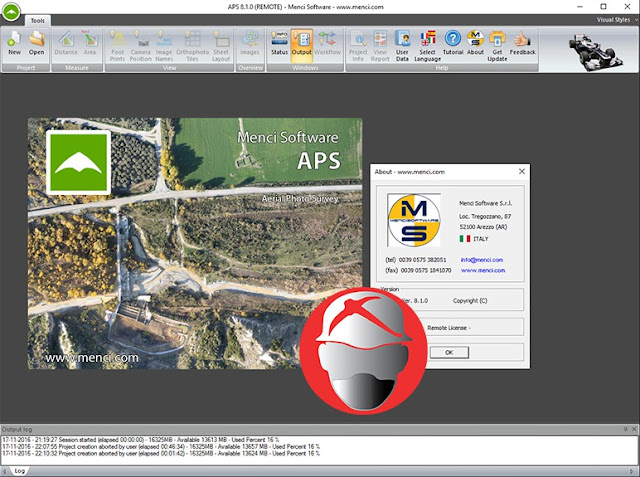Select the Log tab at bottom
640x477 pixels.
coord(20,471)
